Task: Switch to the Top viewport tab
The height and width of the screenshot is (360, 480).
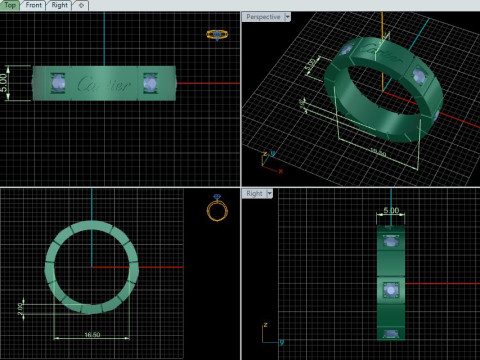Action: click(x=10, y=5)
